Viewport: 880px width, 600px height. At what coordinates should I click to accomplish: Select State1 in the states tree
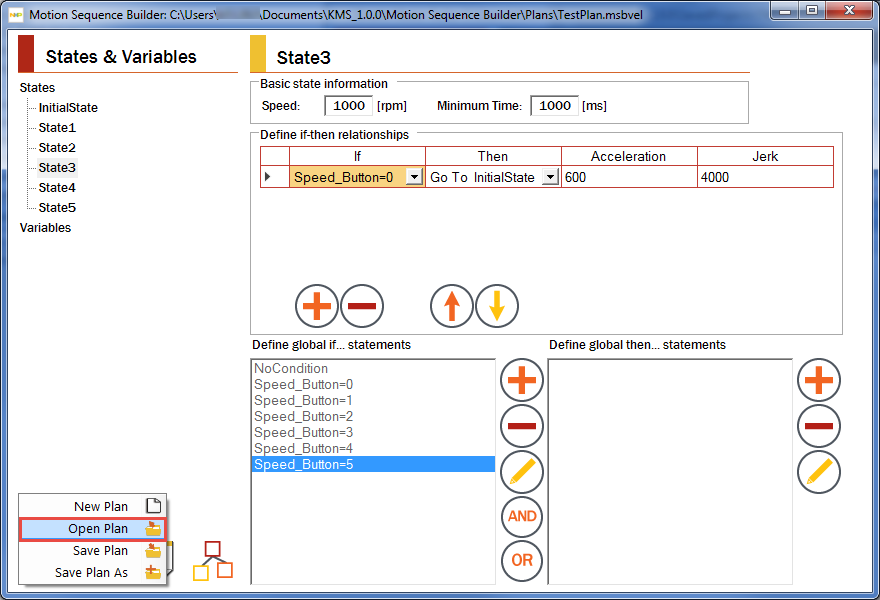tap(57, 128)
